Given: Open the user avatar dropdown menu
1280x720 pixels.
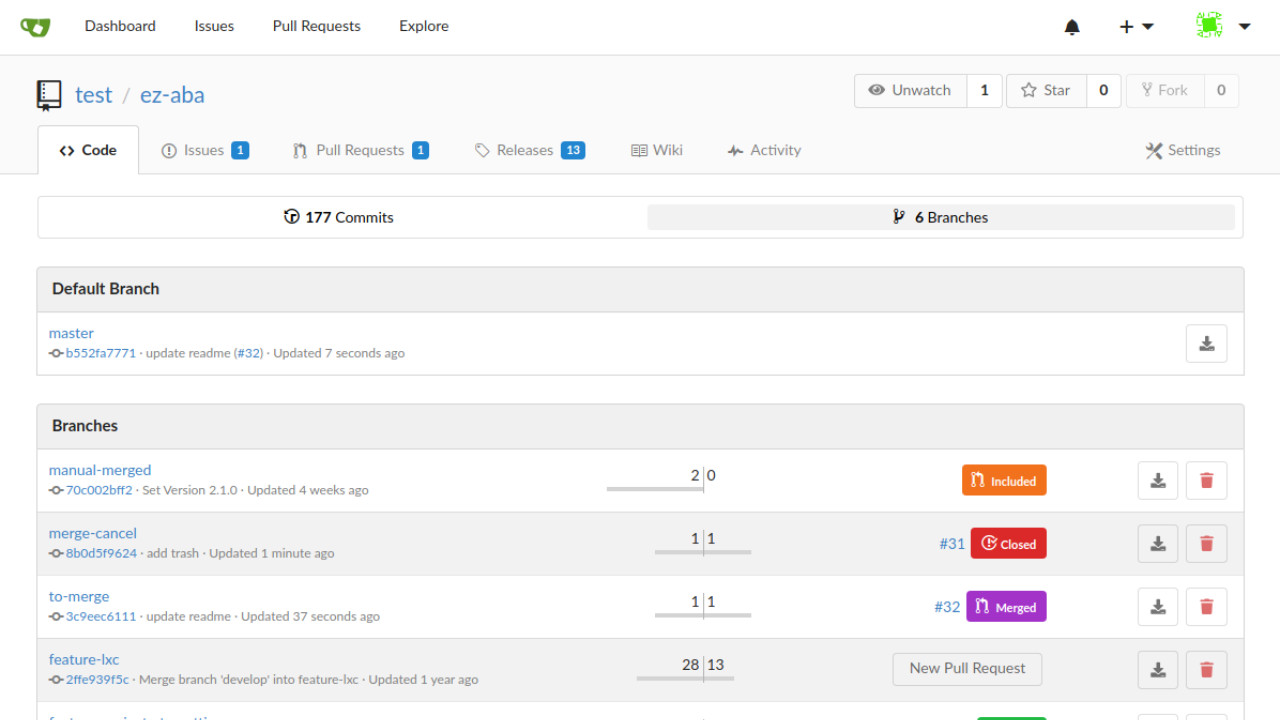Looking at the screenshot, I should (x=1223, y=27).
